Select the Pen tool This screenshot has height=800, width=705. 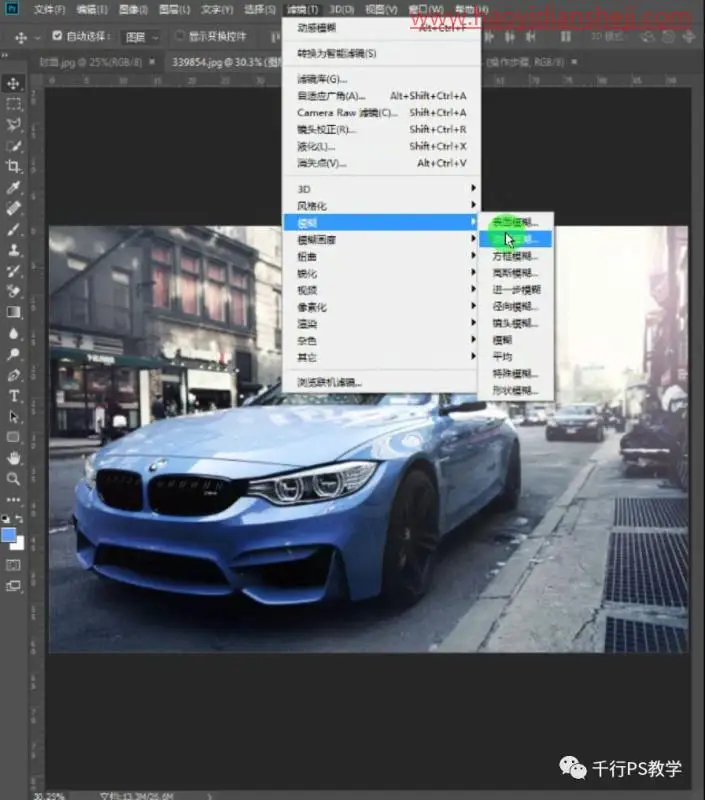(x=14, y=375)
